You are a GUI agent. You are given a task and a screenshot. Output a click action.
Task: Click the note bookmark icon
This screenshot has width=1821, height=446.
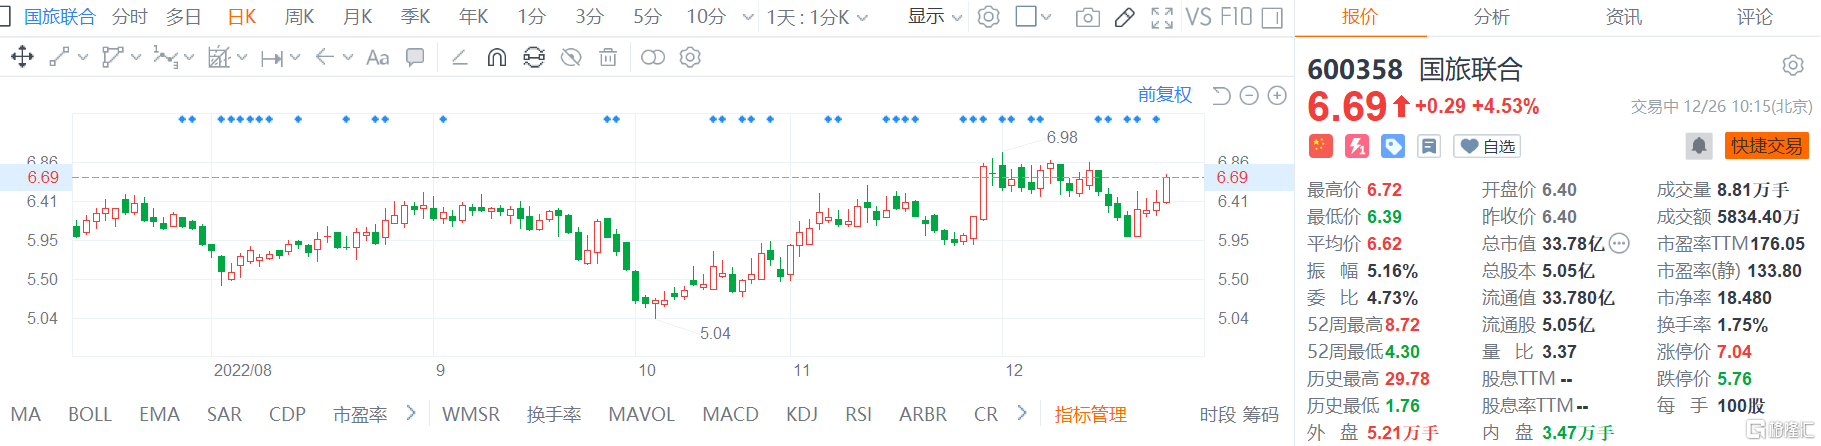[x=1429, y=146]
